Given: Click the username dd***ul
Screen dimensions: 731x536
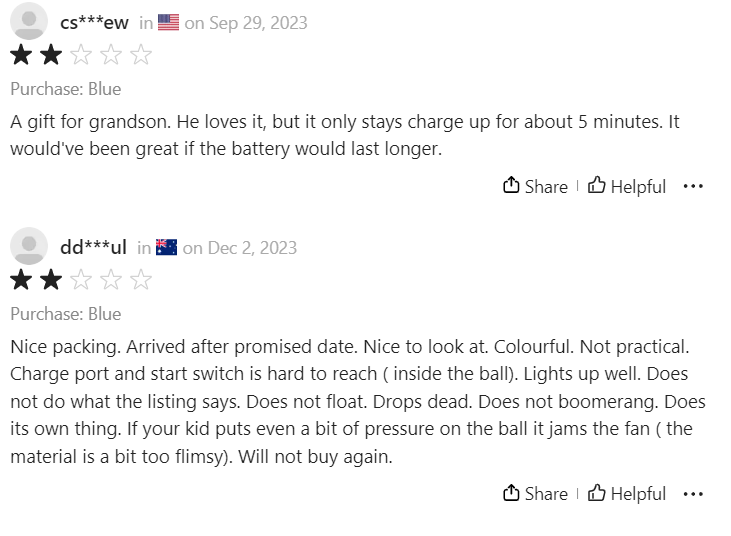Looking at the screenshot, I should click(93, 248).
